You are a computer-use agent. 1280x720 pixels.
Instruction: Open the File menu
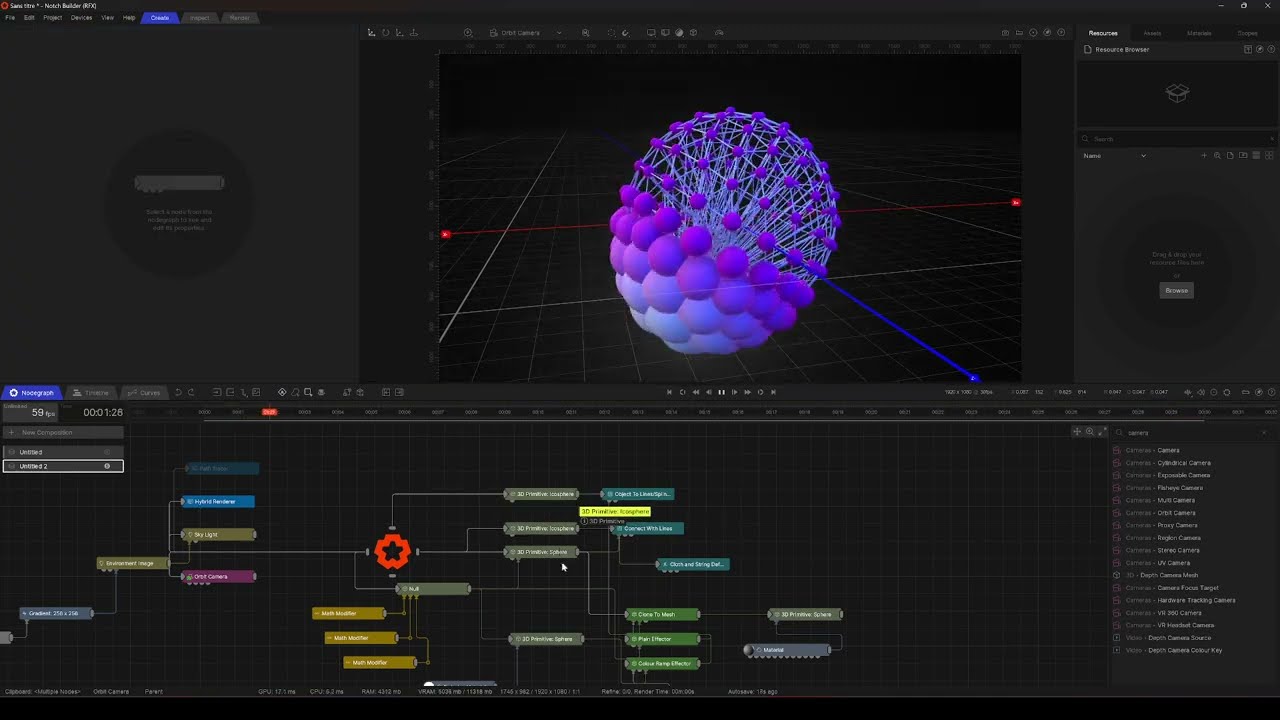10,18
